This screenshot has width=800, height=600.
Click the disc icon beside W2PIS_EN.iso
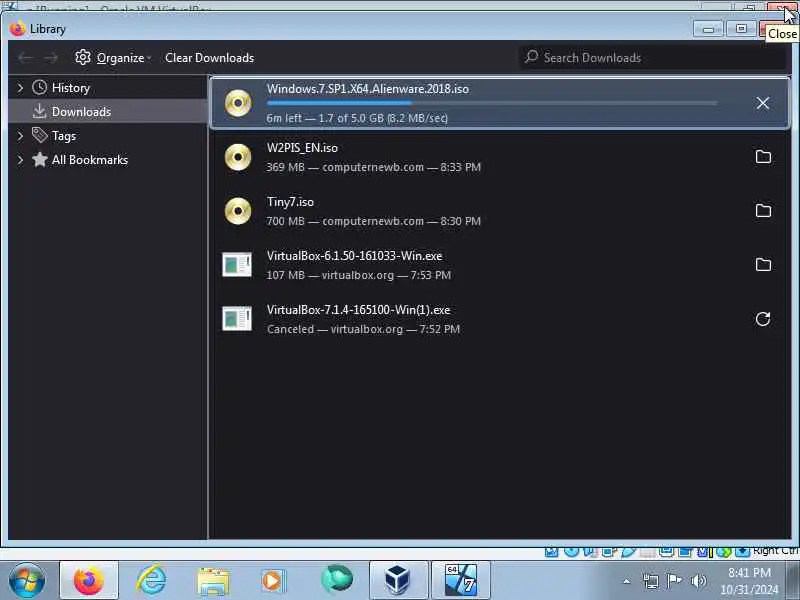[x=238, y=157]
